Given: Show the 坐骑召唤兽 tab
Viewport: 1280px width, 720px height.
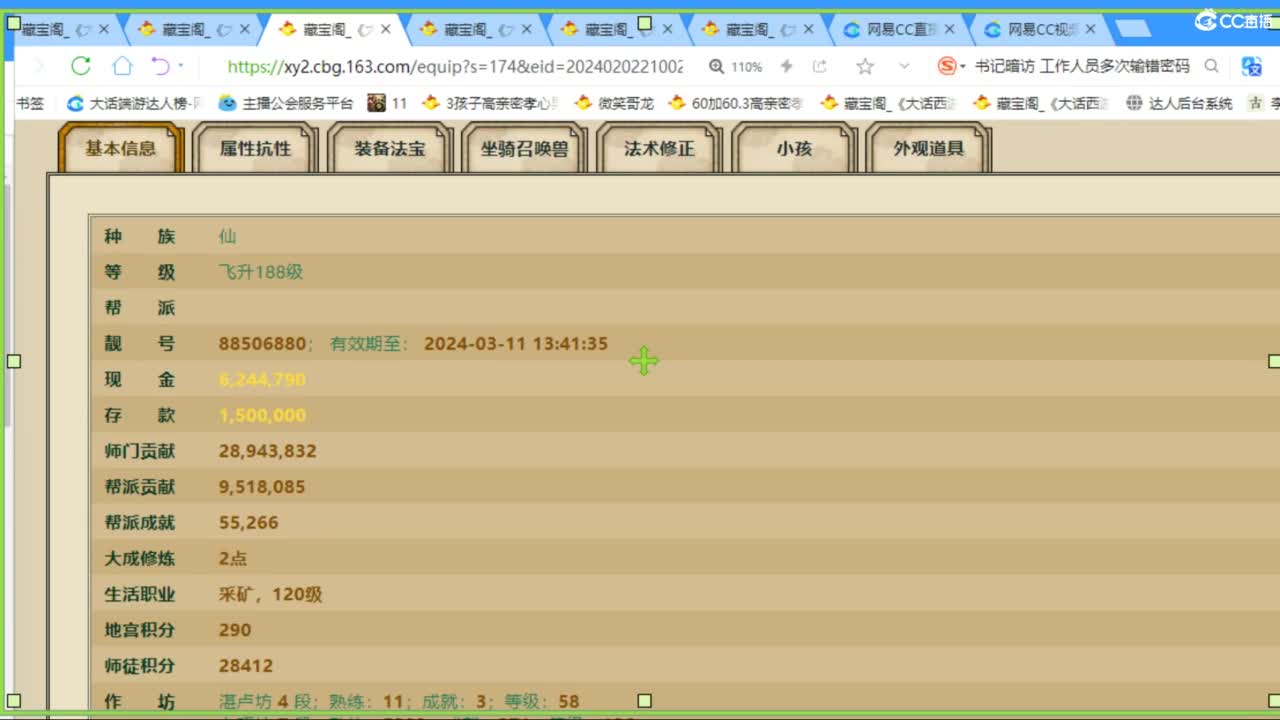Looking at the screenshot, I should coord(525,148).
